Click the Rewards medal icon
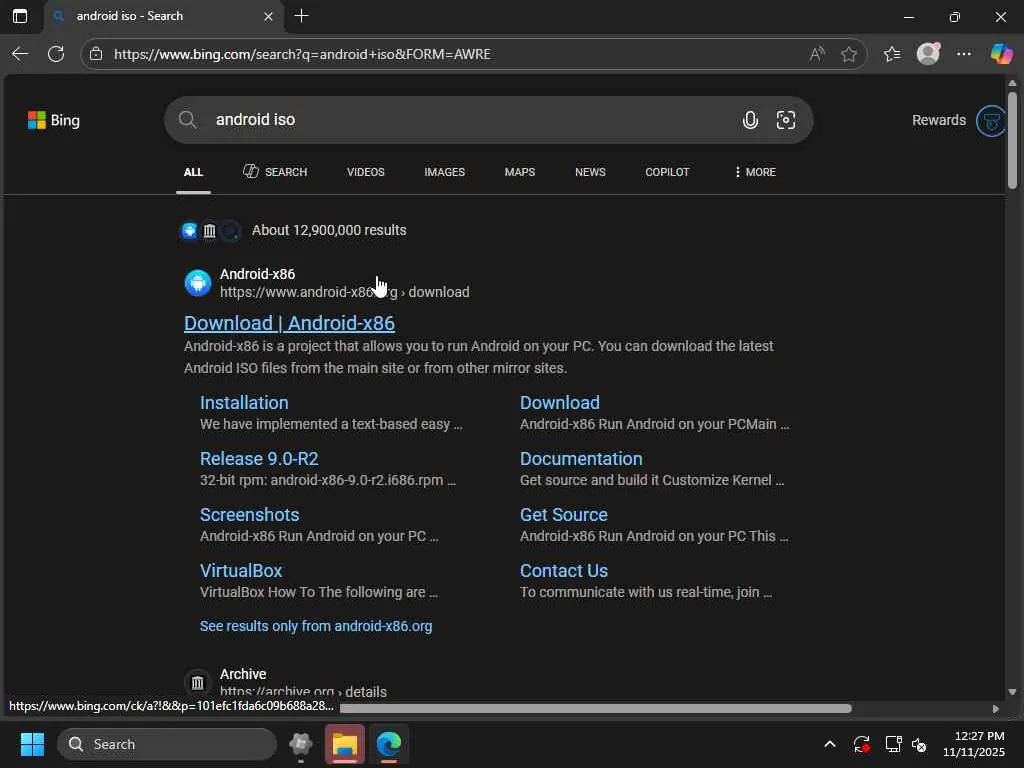The width and height of the screenshot is (1024, 768). (x=990, y=121)
